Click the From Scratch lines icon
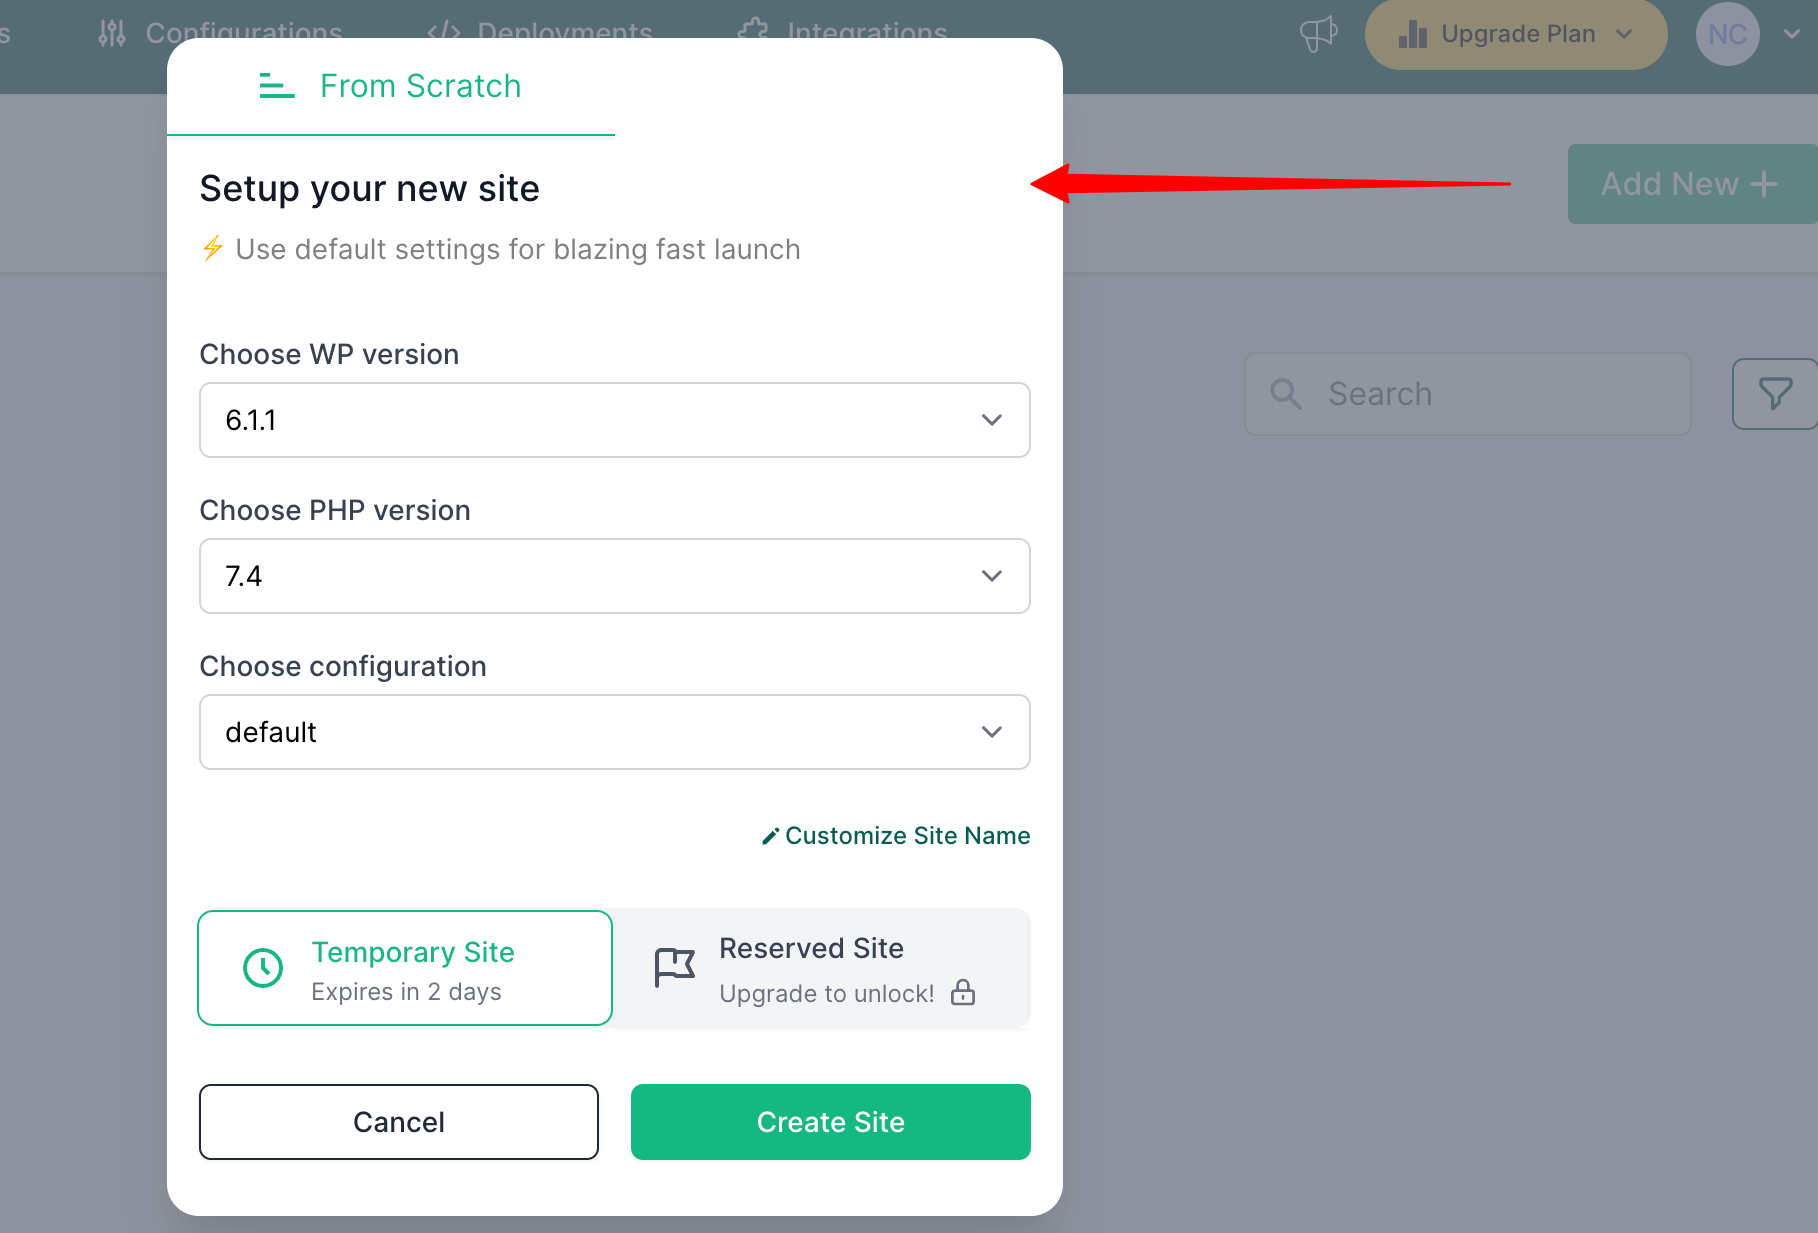The image size is (1818, 1233). (x=276, y=86)
